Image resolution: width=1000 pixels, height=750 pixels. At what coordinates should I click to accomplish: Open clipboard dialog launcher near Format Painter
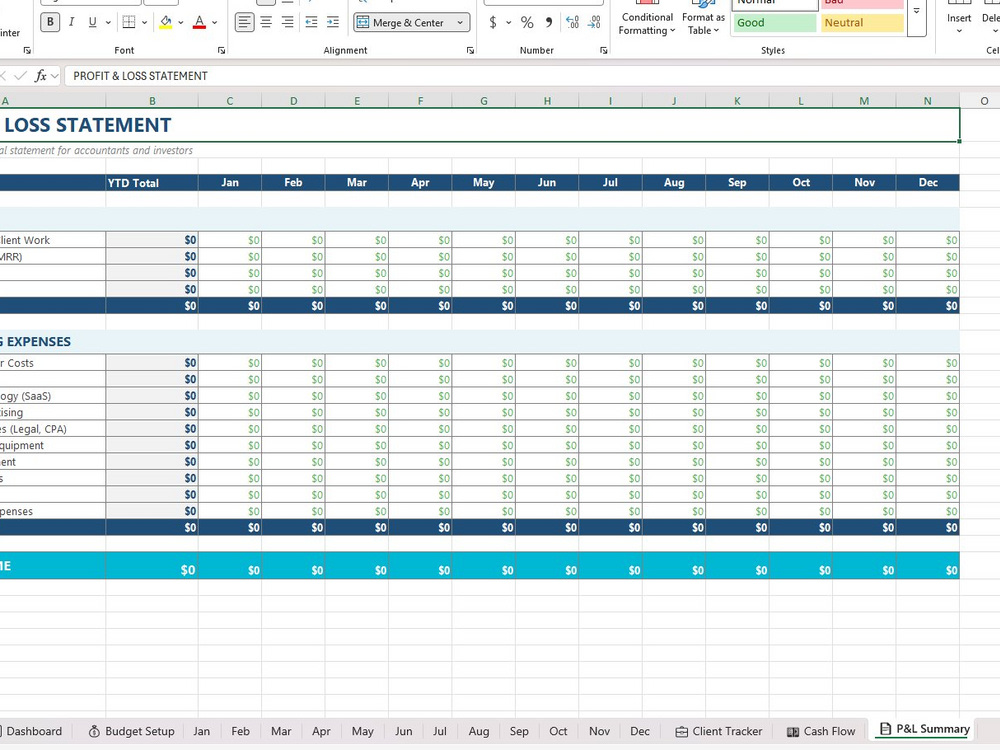tap(27, 50)
